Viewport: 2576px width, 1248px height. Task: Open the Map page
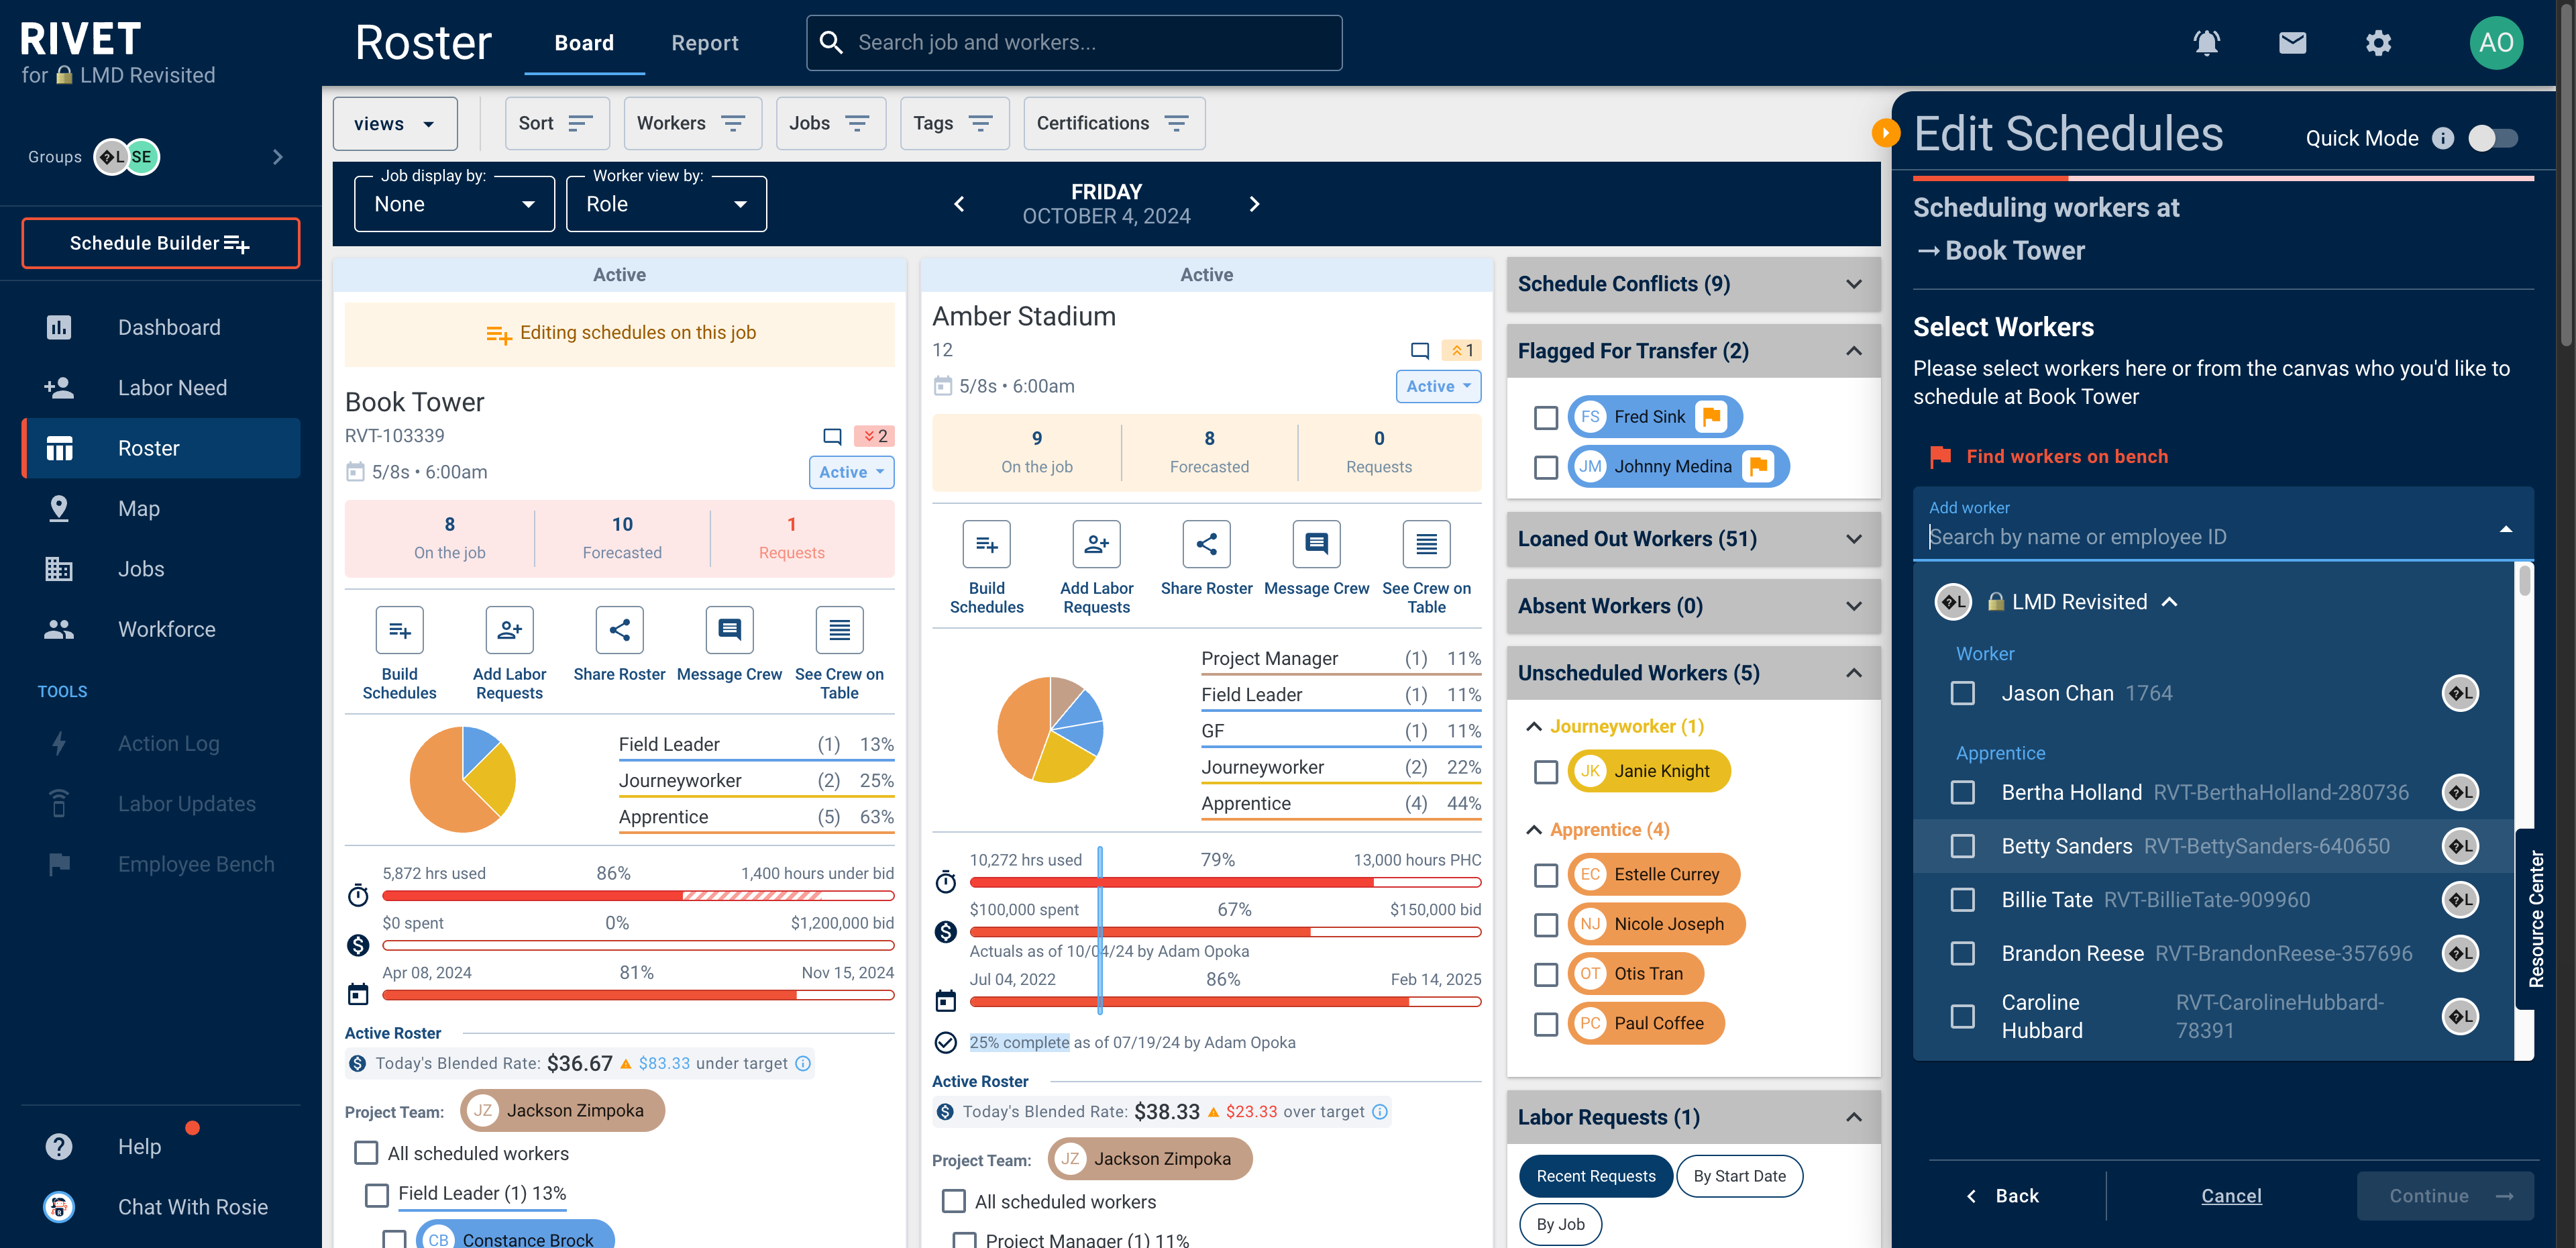tap(161, 508)
